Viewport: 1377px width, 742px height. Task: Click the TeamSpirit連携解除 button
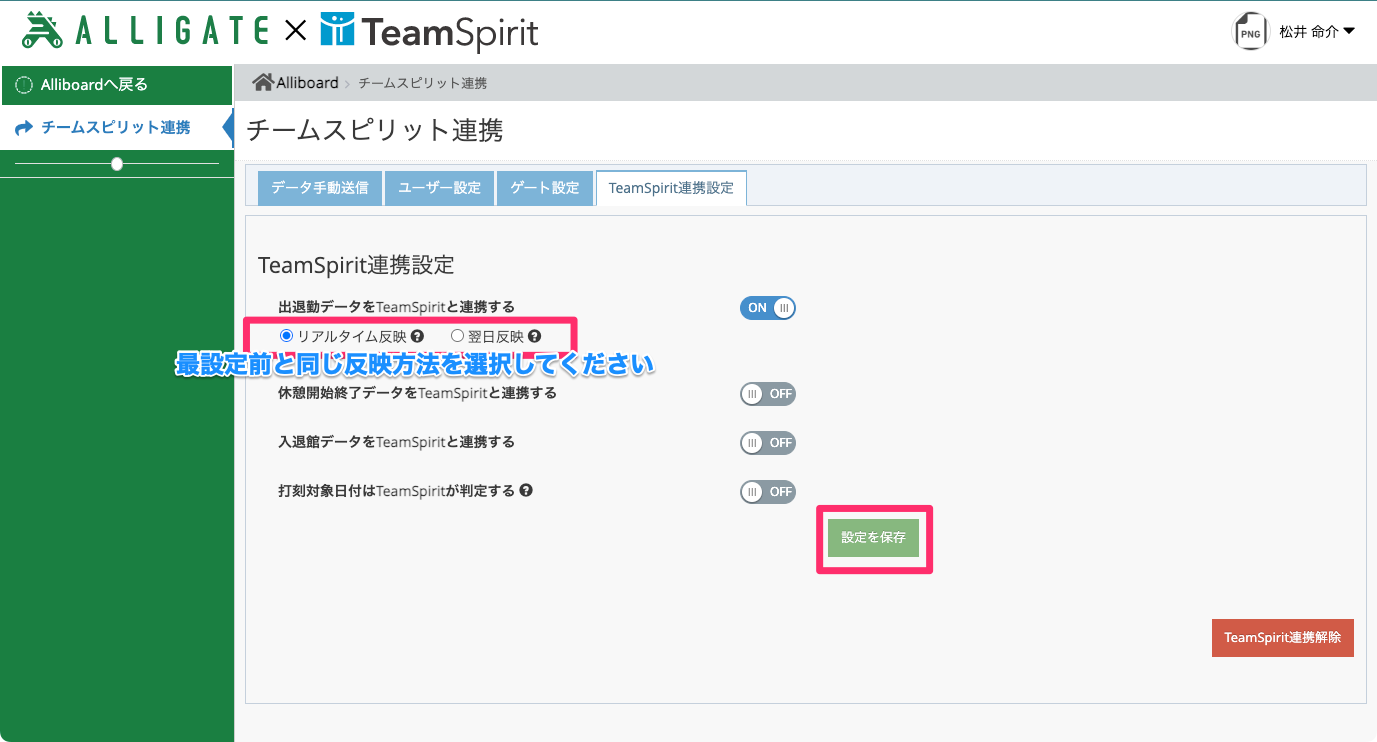pyautogui.click(x=1282, y=638)
